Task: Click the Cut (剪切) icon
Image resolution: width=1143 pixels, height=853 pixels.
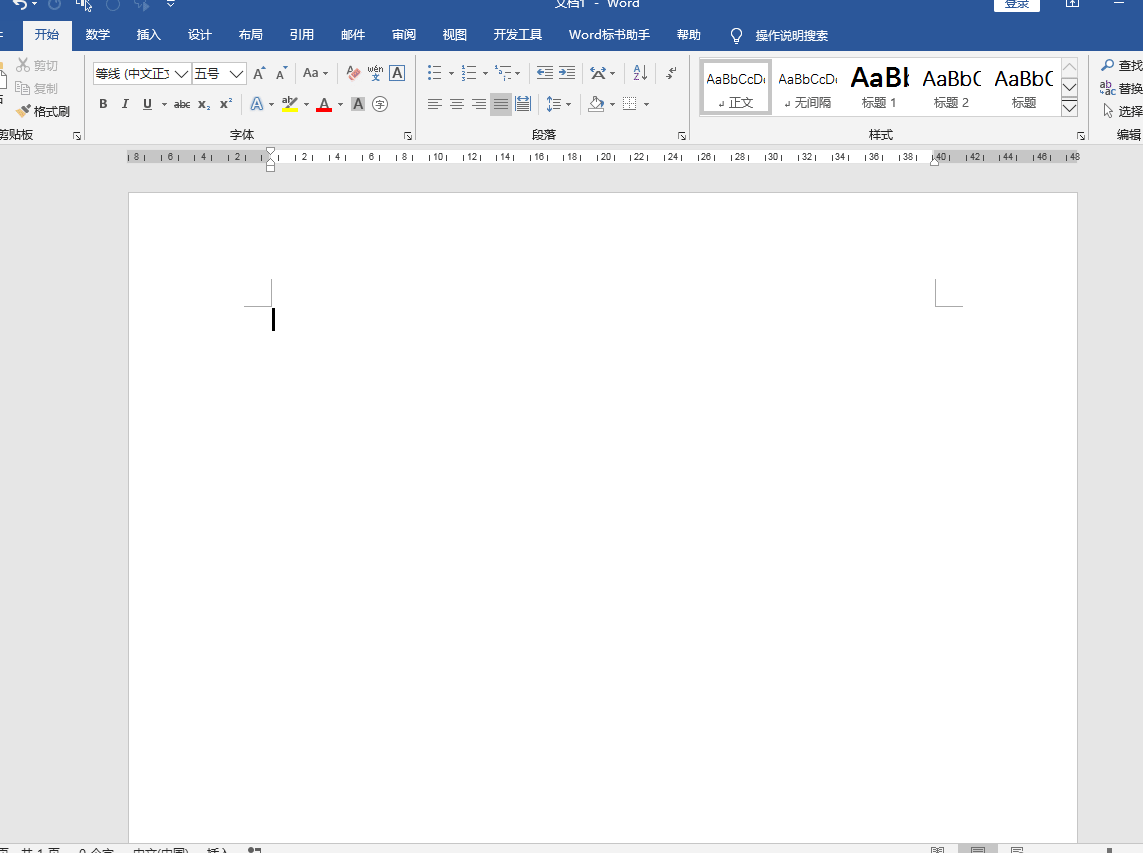Action: click(36, 66)
